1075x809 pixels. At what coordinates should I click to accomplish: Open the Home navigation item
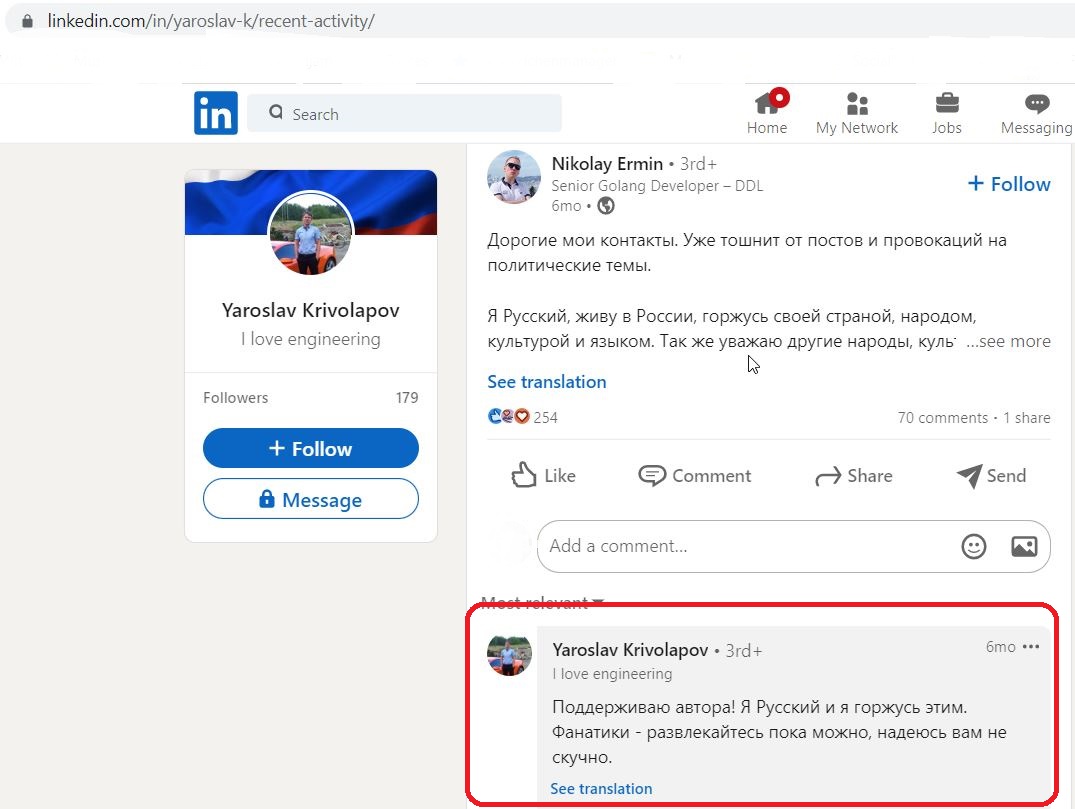tap(768, 112)
